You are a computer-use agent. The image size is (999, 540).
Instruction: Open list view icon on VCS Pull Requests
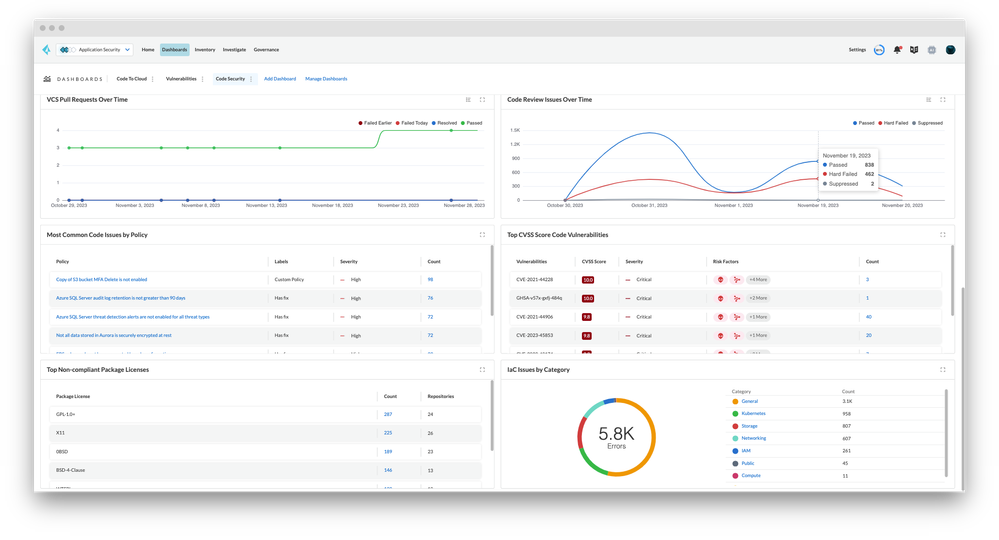point(468,100)
